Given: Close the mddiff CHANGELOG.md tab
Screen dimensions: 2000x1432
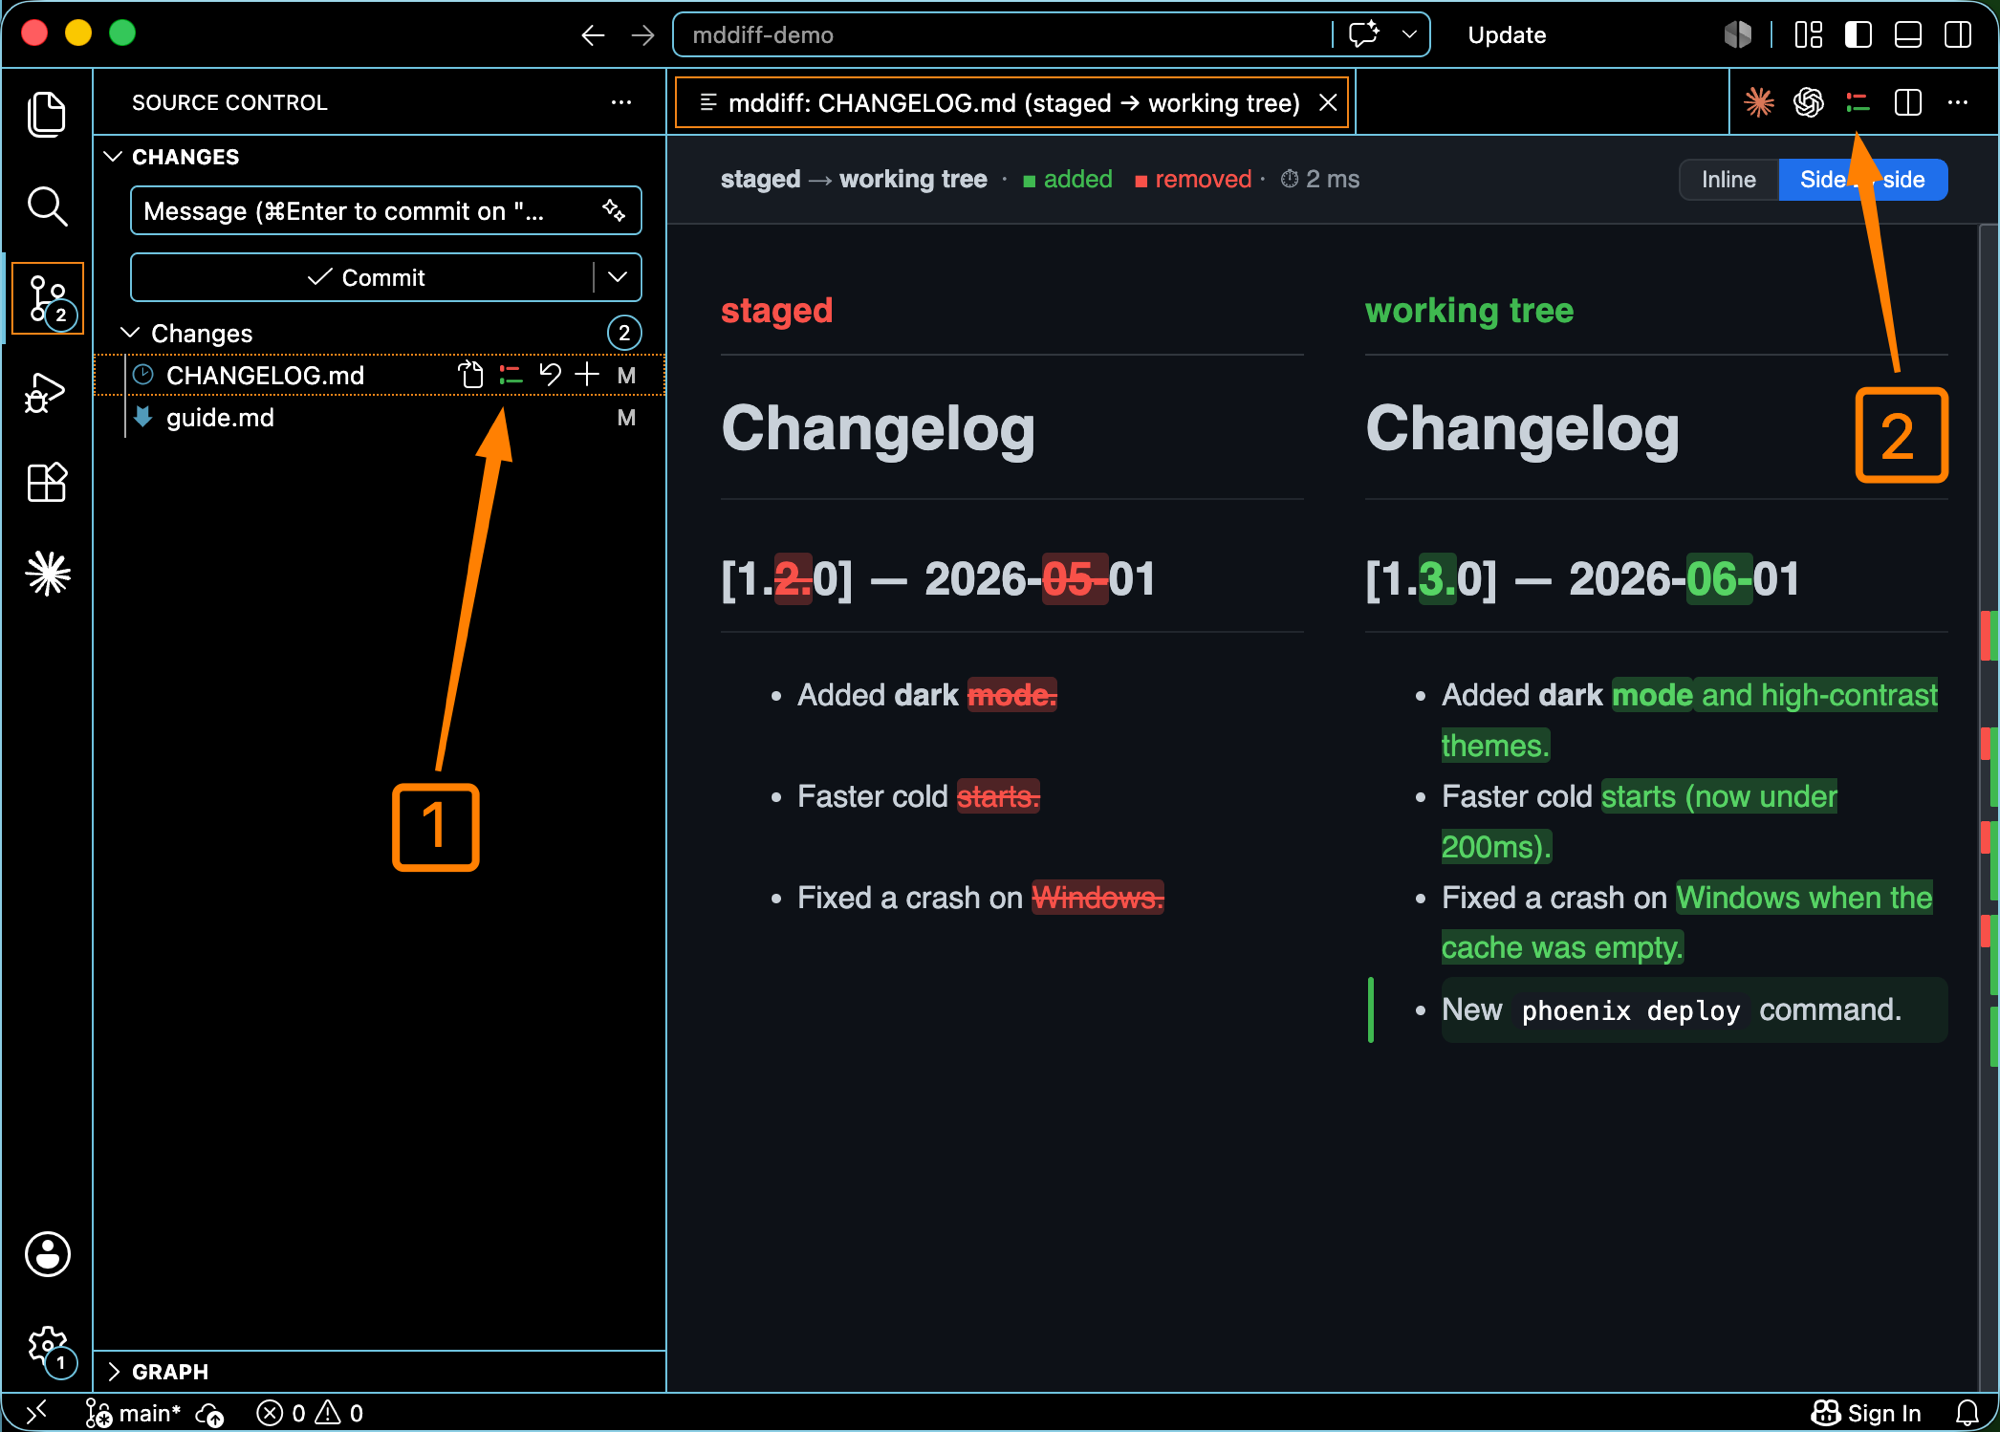Looking at the screenshot, I should click(1328, 103).
